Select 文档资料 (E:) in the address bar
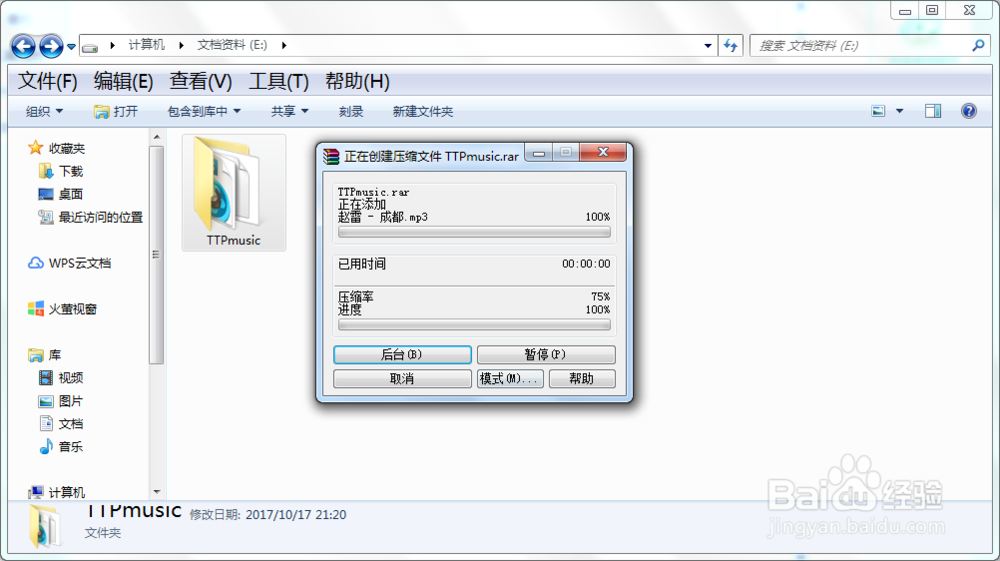This screenshot has width=1000, height=561. pos(232,45)
